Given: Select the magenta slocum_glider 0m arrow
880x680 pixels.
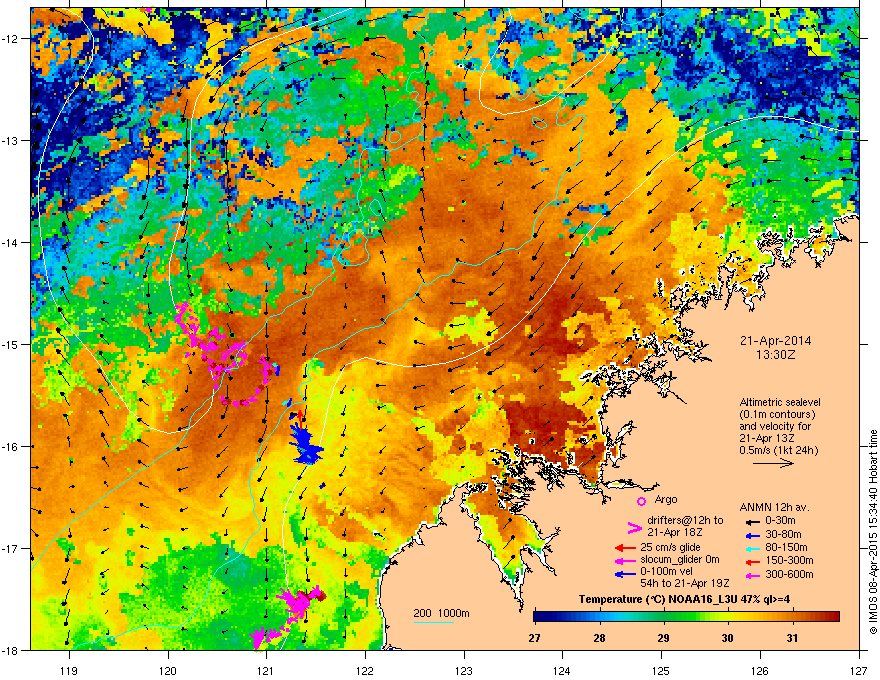Looking at the screenshot, I should [625, 561].
